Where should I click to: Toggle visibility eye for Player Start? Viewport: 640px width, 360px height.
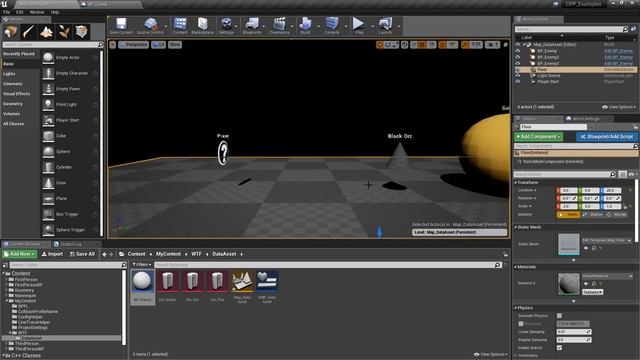coord(518,82)
